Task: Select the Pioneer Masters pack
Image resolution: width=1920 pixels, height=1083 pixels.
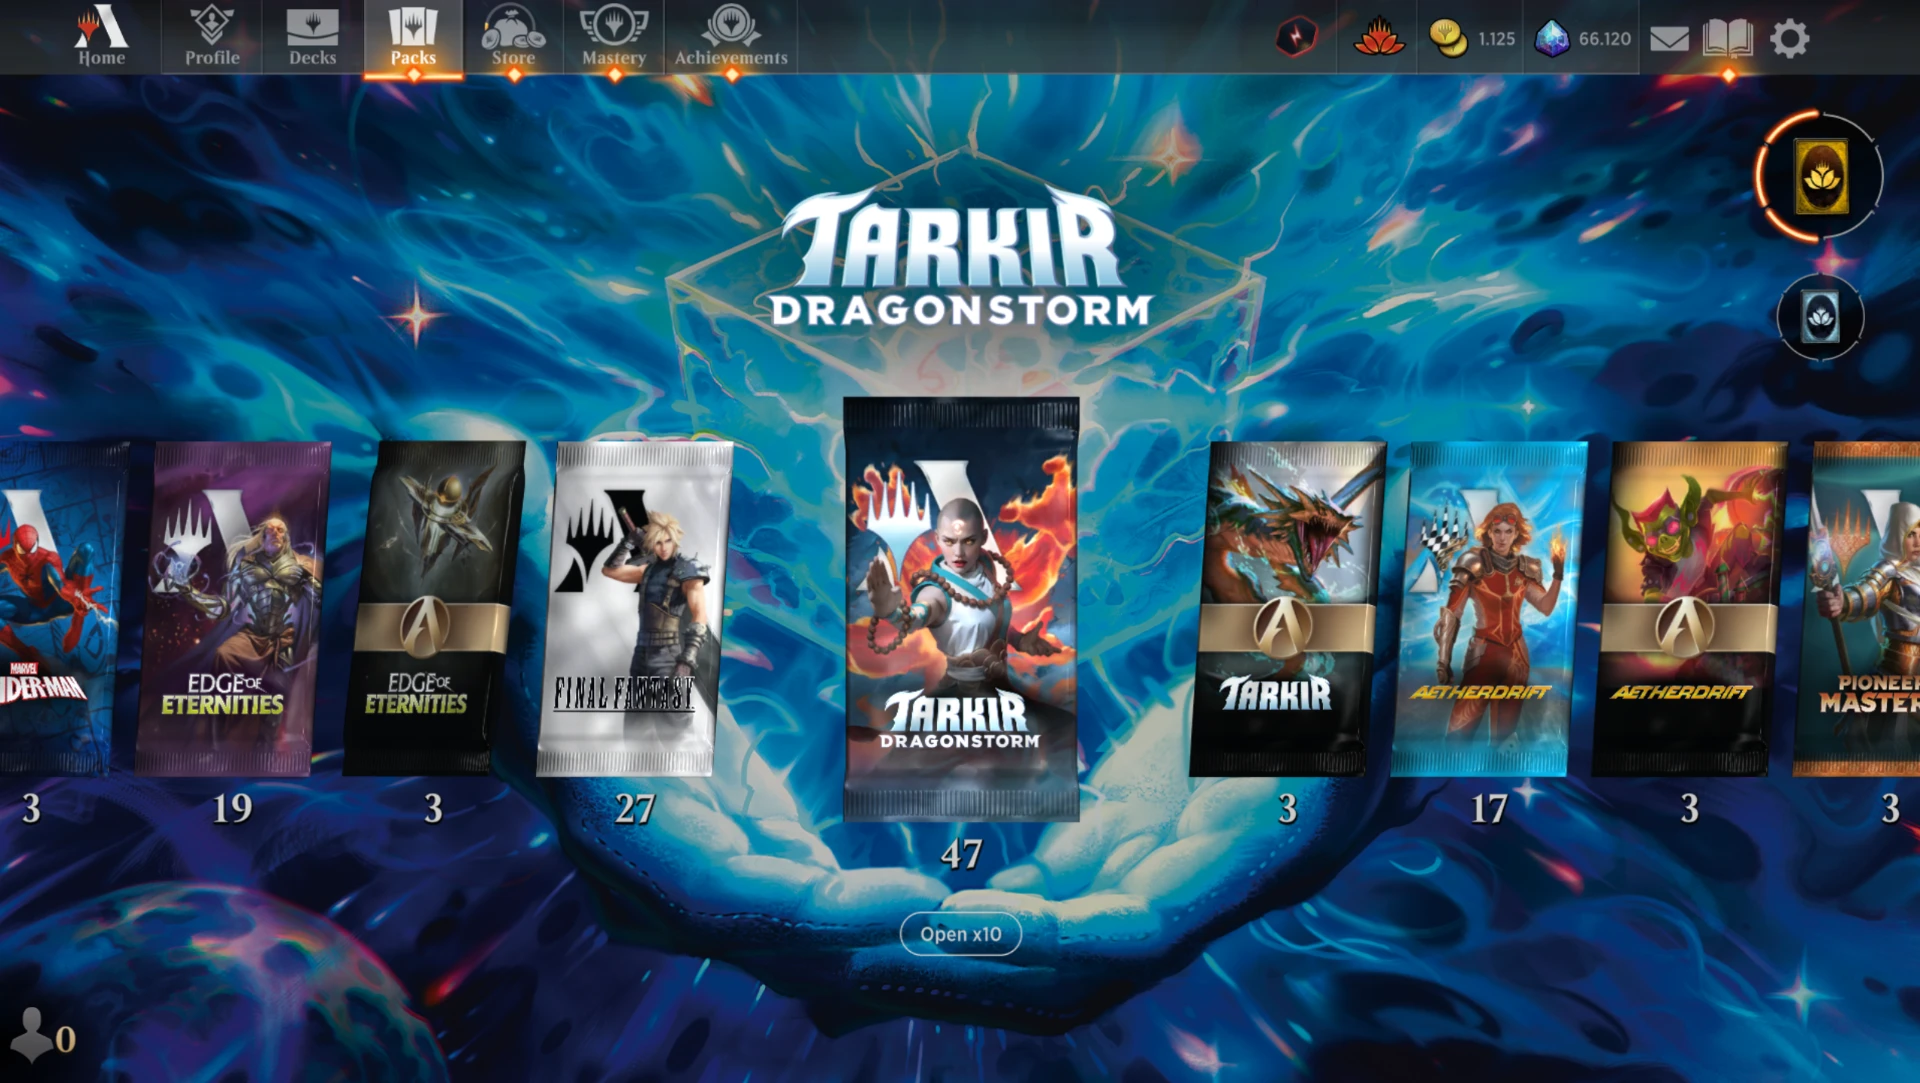Action: point(1857,609)
